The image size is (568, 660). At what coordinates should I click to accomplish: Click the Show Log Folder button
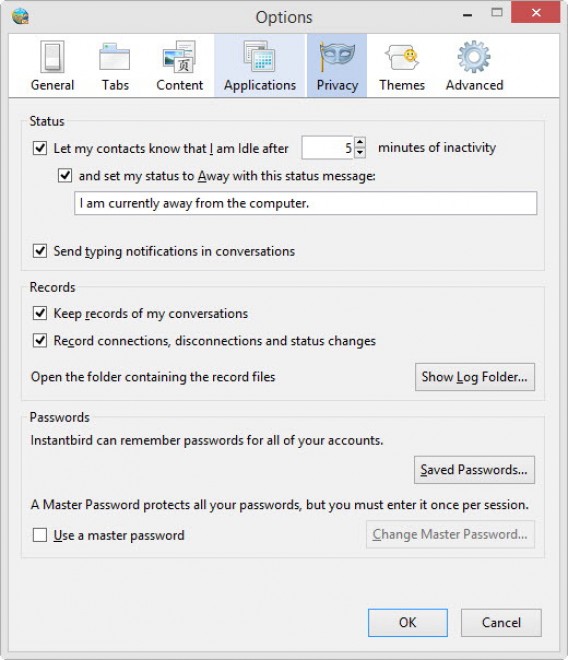475,377
